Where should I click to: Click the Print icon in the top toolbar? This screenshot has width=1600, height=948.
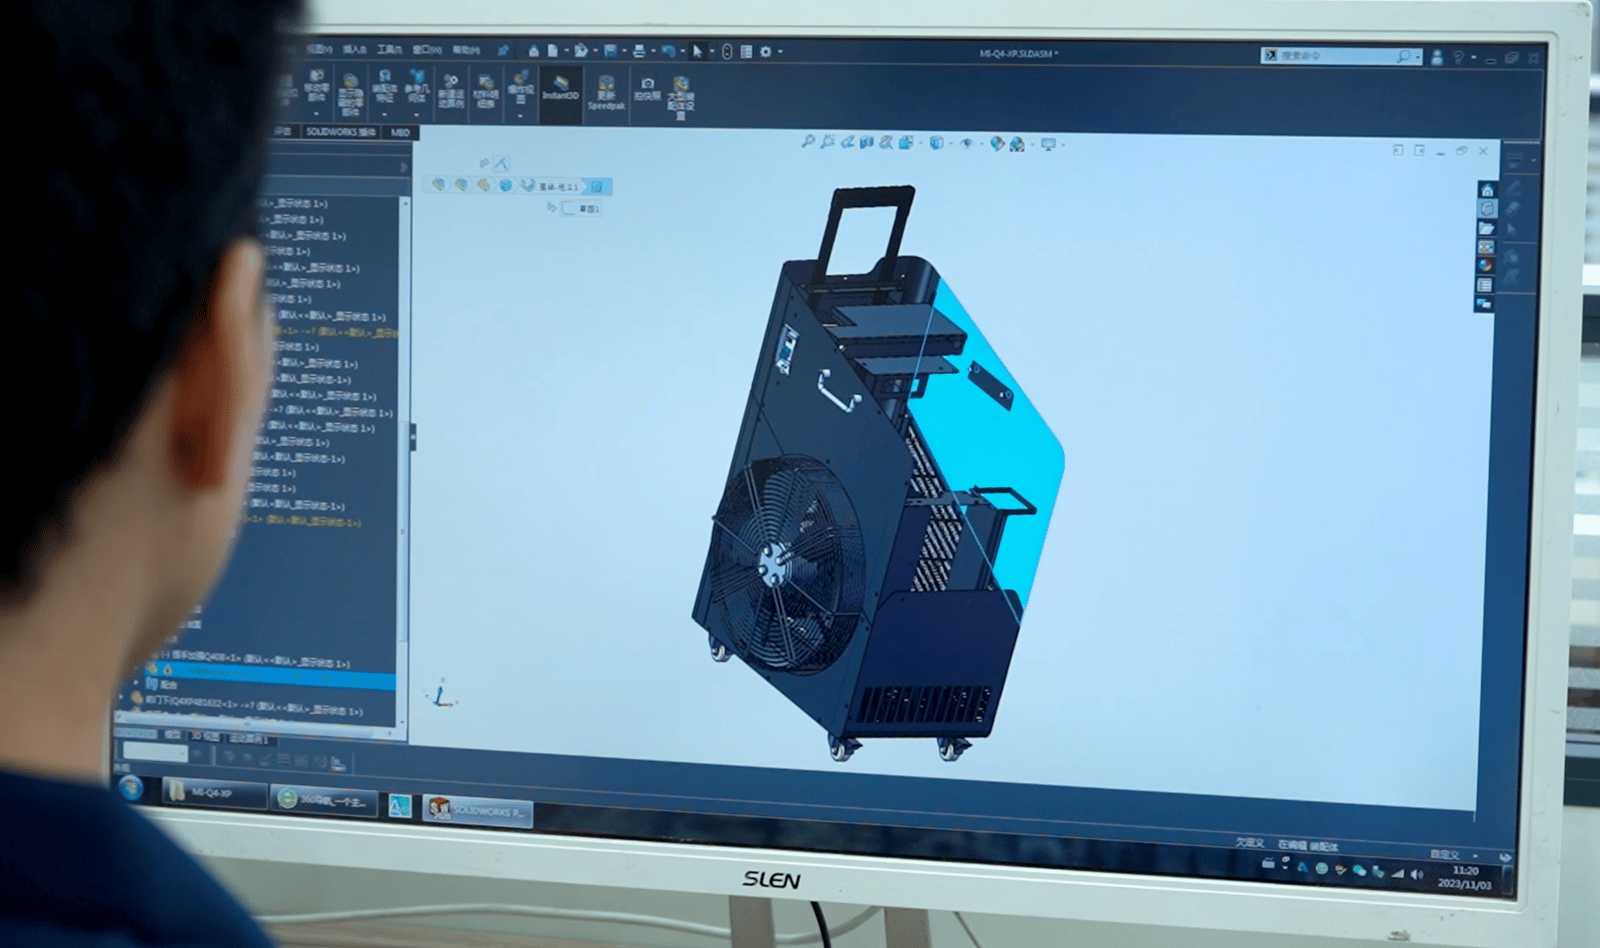click(638, 50)
